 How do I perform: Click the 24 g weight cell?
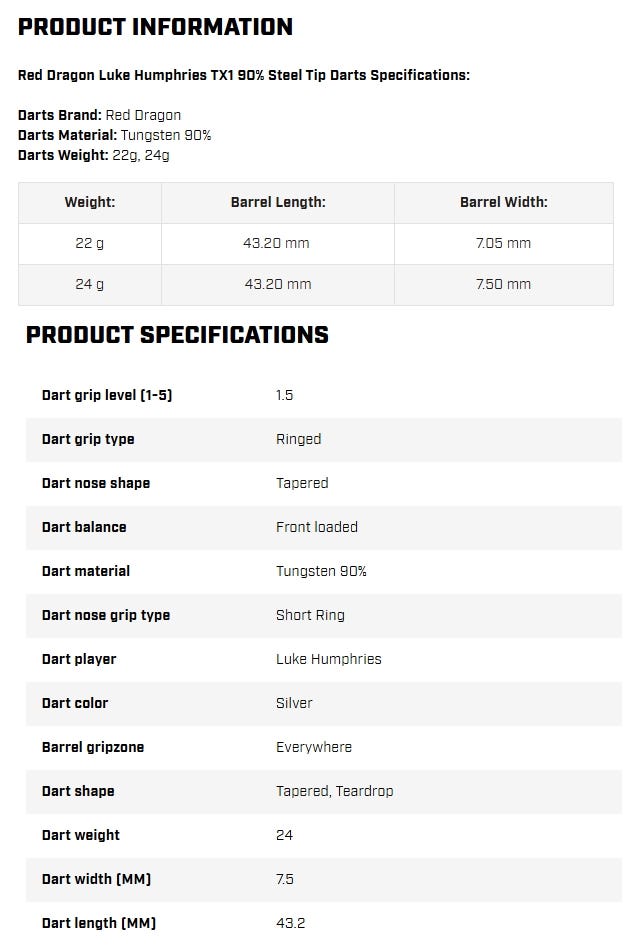pyautogui.click(x=90, y=284)
